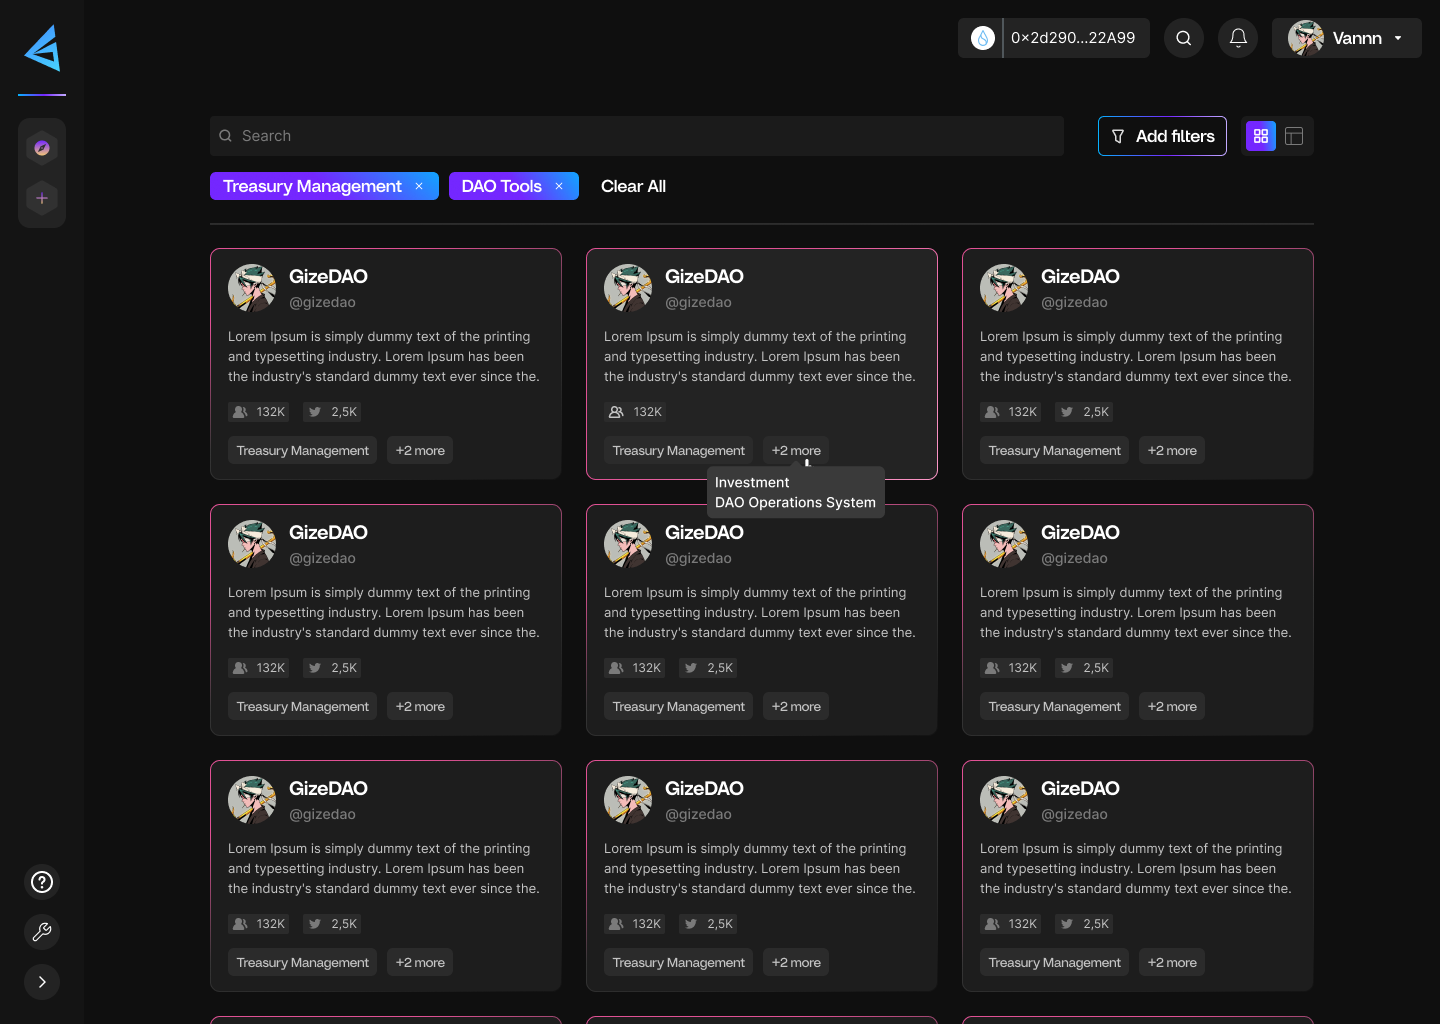Open the first GizeDAO card's avatar, top row
This screenshot has width=1440, height=1024.
pyautogui.click(x=252, y=288)
